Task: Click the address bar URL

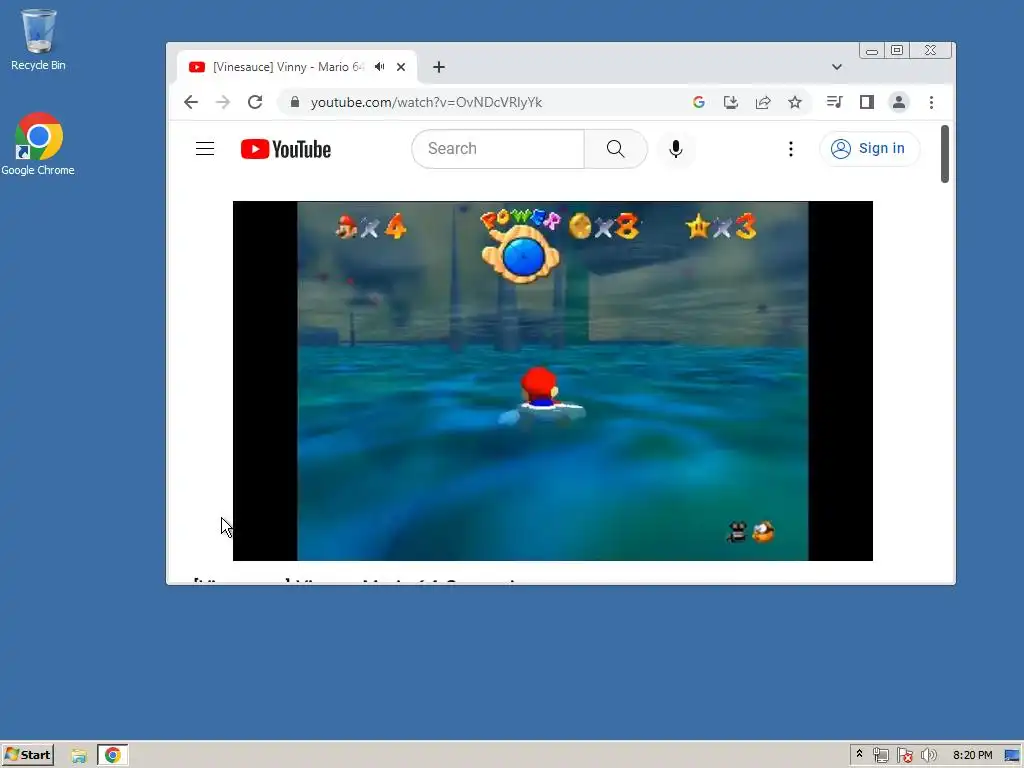Action: click(x=426, y=103)
